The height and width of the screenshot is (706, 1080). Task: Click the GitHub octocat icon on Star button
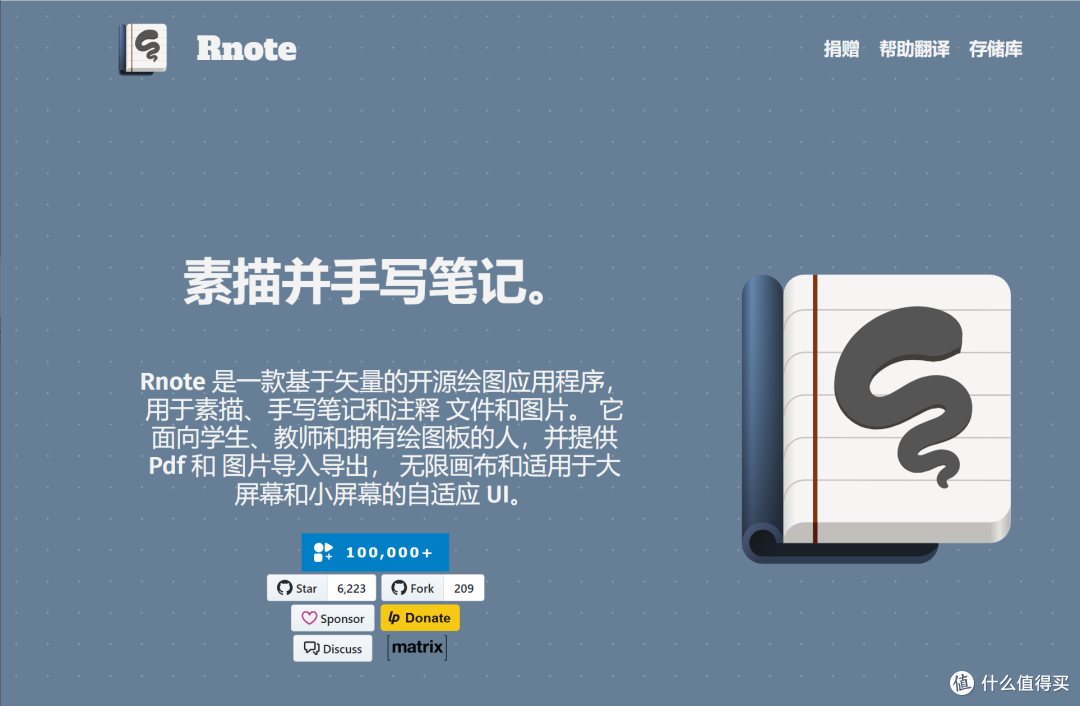pyautogui.click(x=284, y=588)
